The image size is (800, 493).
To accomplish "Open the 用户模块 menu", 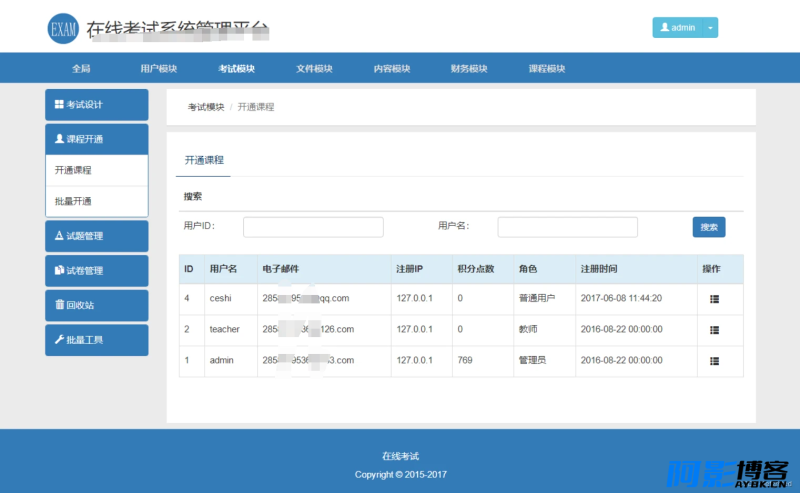I will [159, 68].
